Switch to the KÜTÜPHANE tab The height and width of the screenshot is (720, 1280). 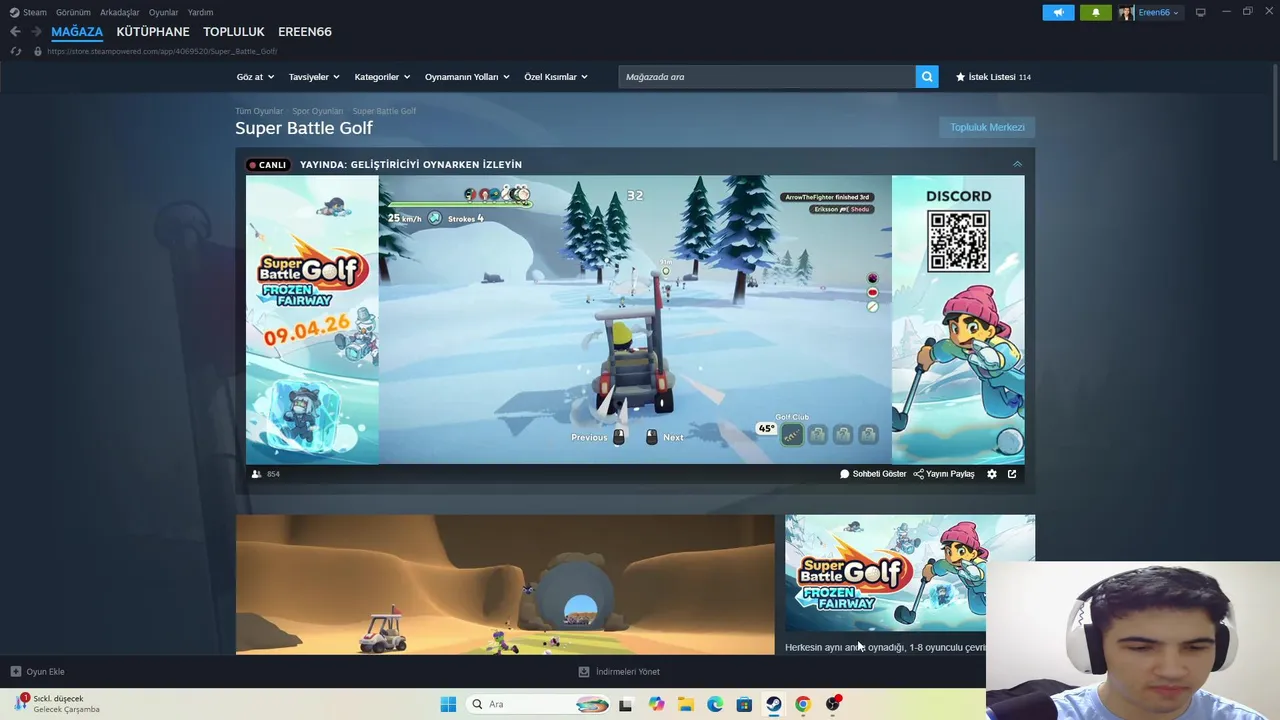[153, 32]
